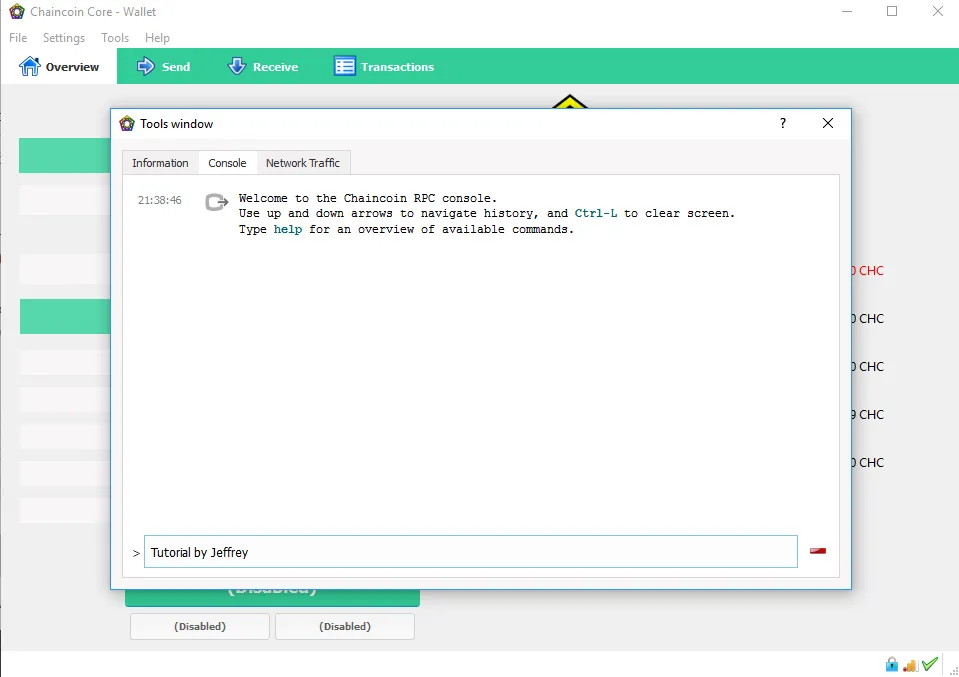Switch to the Information tab

point(160,163)
